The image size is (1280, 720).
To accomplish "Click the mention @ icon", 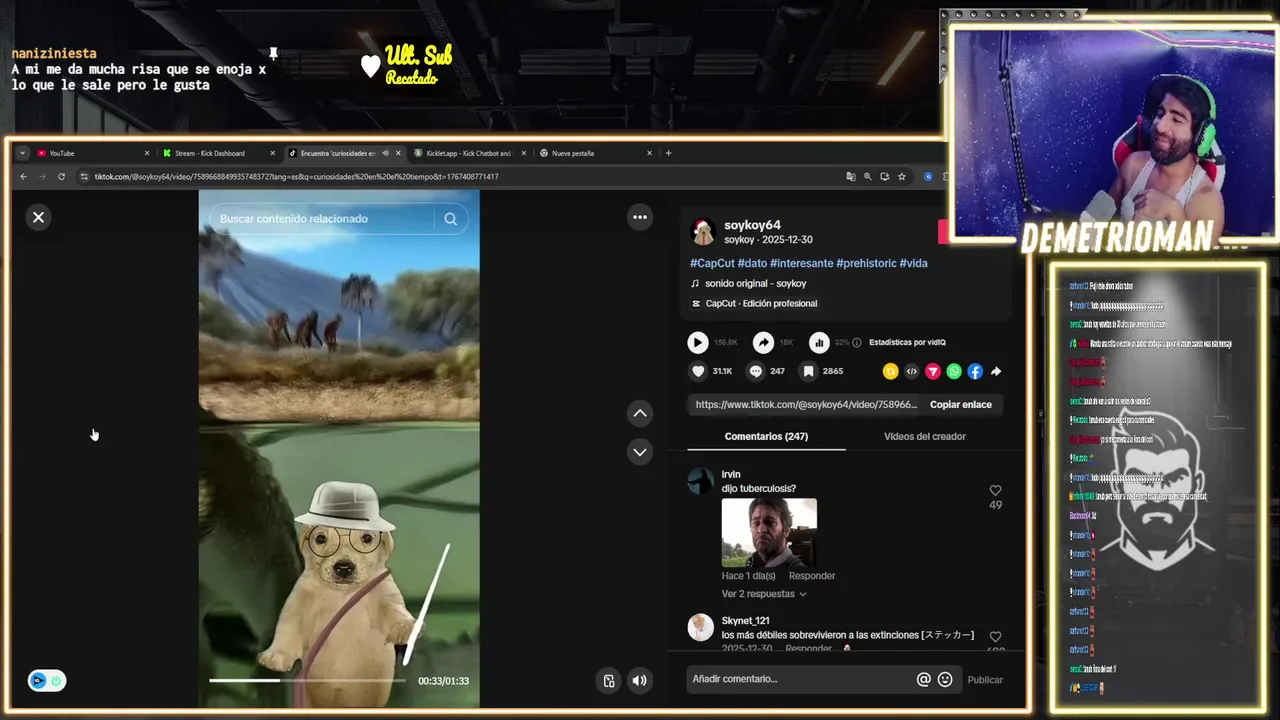I will point(923,679).
